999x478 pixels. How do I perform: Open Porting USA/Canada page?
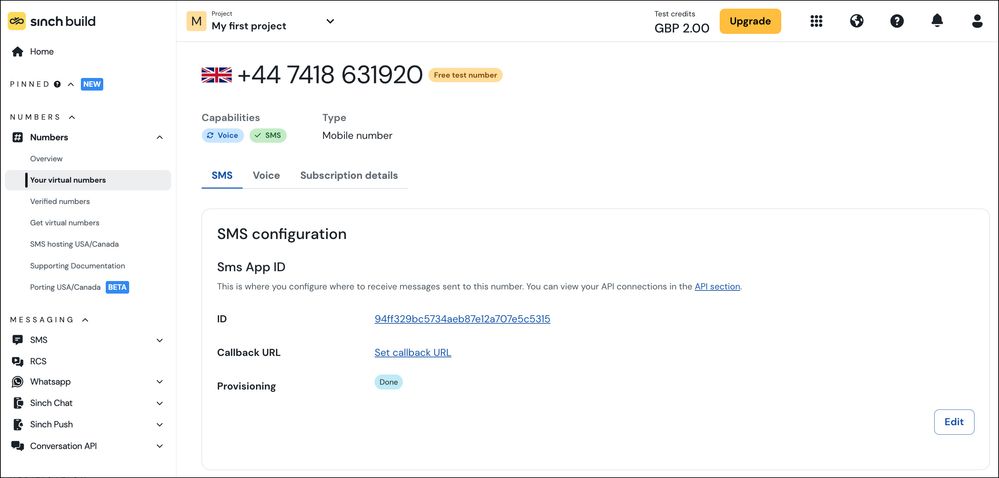point(66,287)
